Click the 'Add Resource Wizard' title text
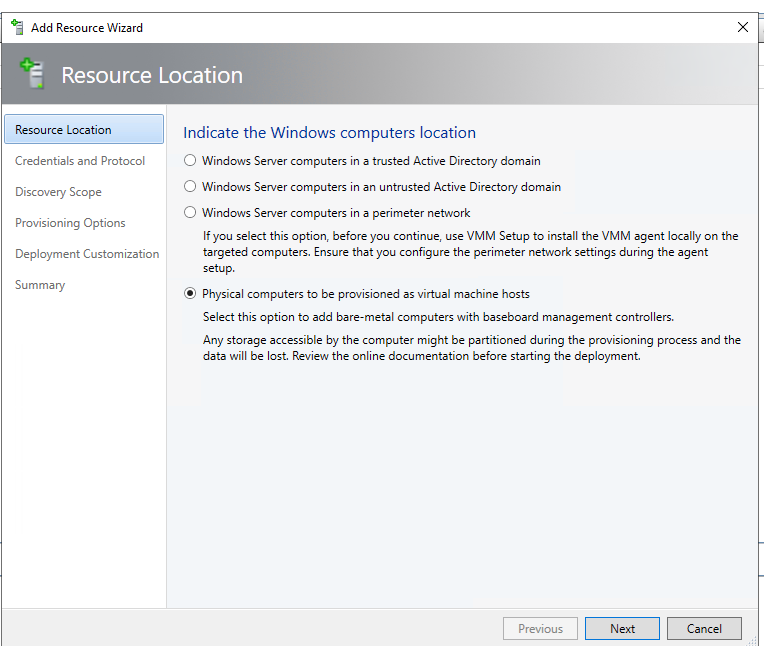This screenshot has height=646, width=764. (87, 28)
